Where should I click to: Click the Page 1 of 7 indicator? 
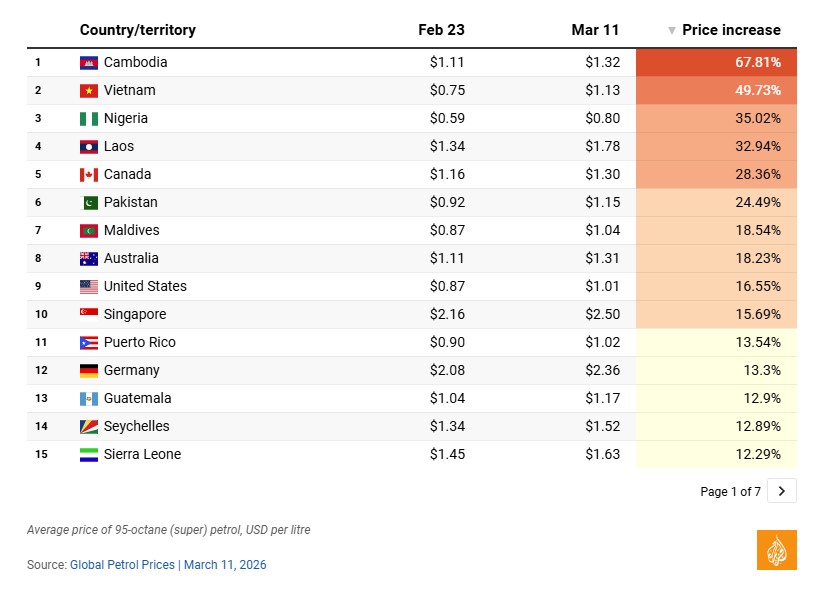pyautogui.click(x=730, y=491)
